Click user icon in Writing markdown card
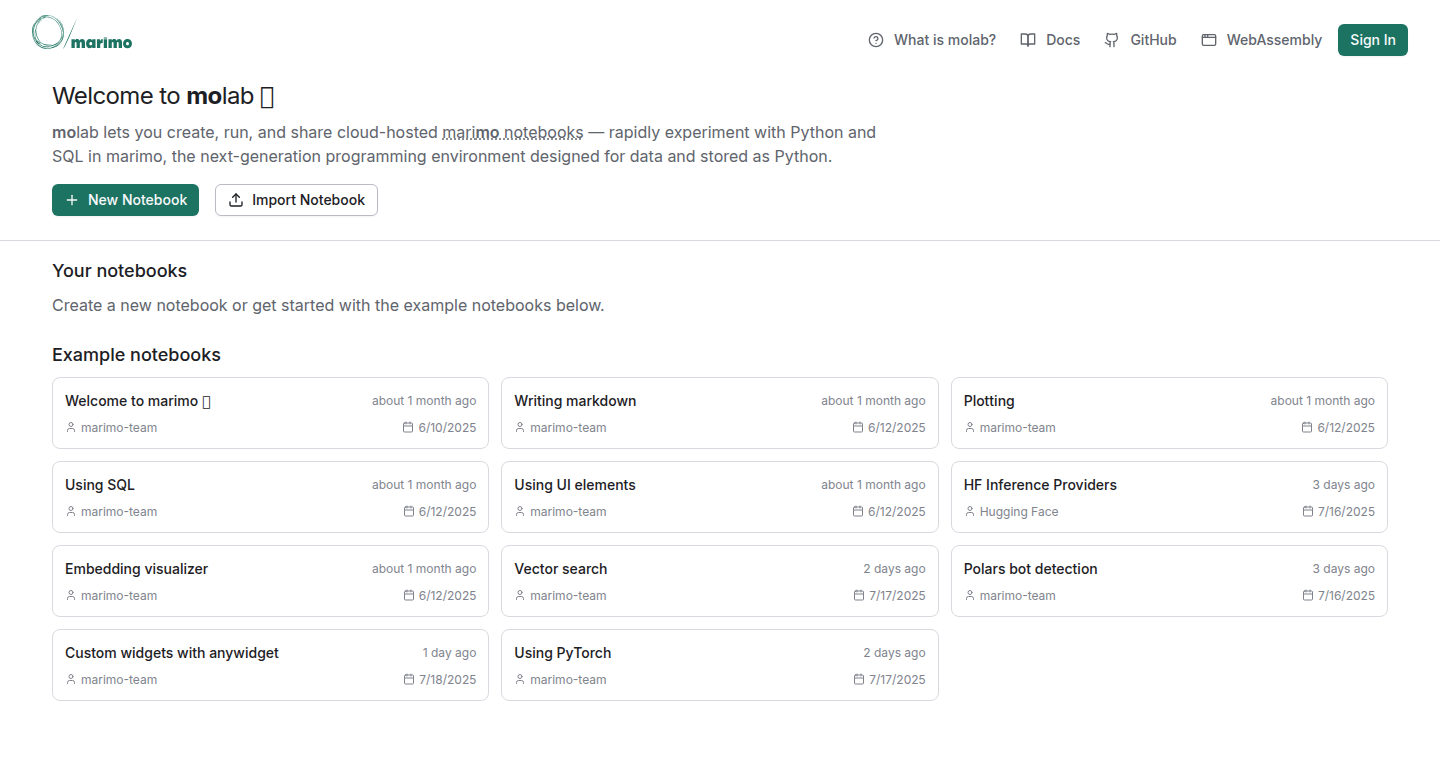1440x761 pixels. tap(520, 428)
